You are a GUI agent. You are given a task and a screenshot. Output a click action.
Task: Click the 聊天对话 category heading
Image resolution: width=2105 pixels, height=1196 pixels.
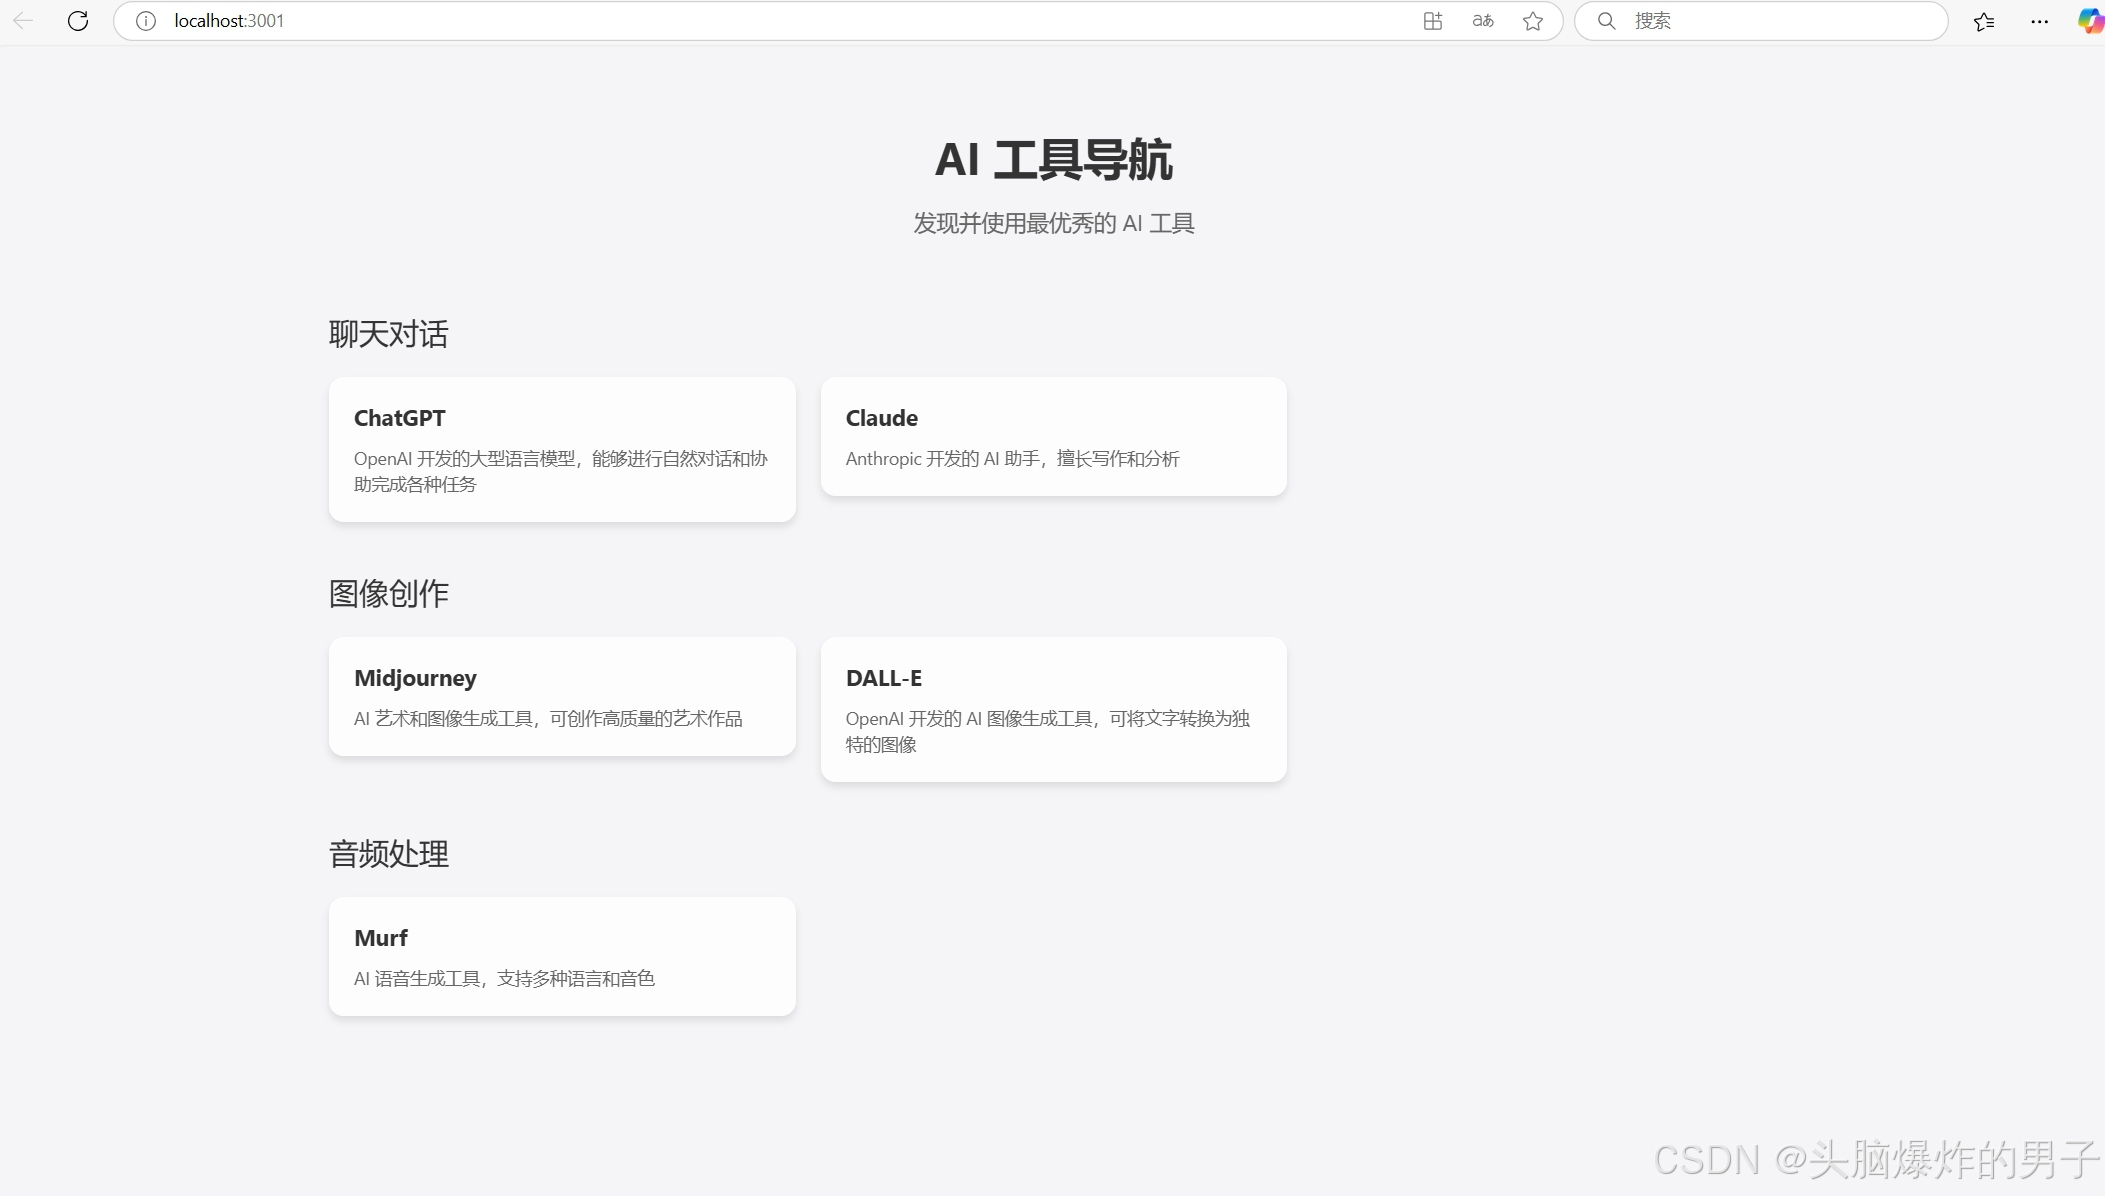pyautogui.click(x=389, y=334)
